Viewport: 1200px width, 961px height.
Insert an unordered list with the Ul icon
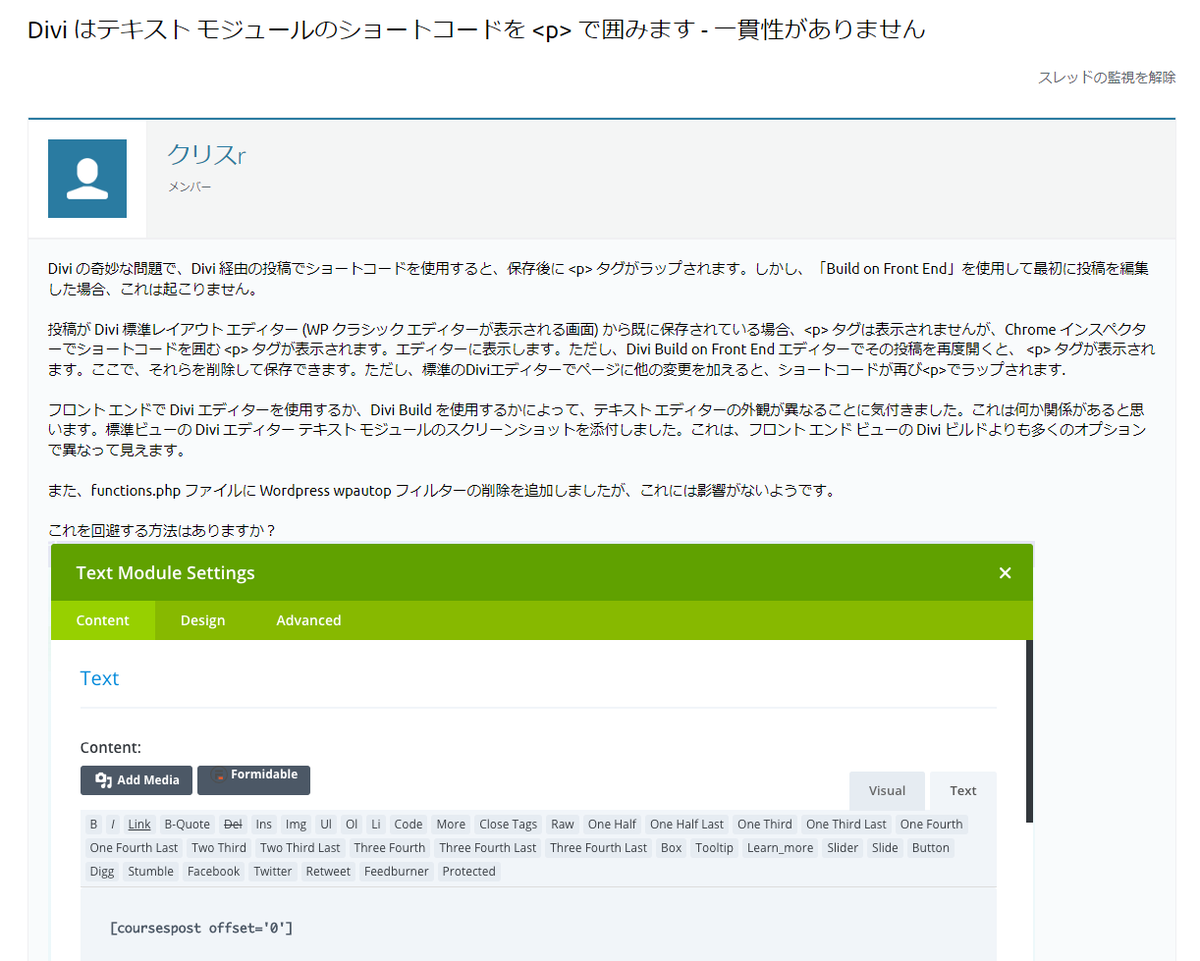pyautogui.click(x=325, y=824)
